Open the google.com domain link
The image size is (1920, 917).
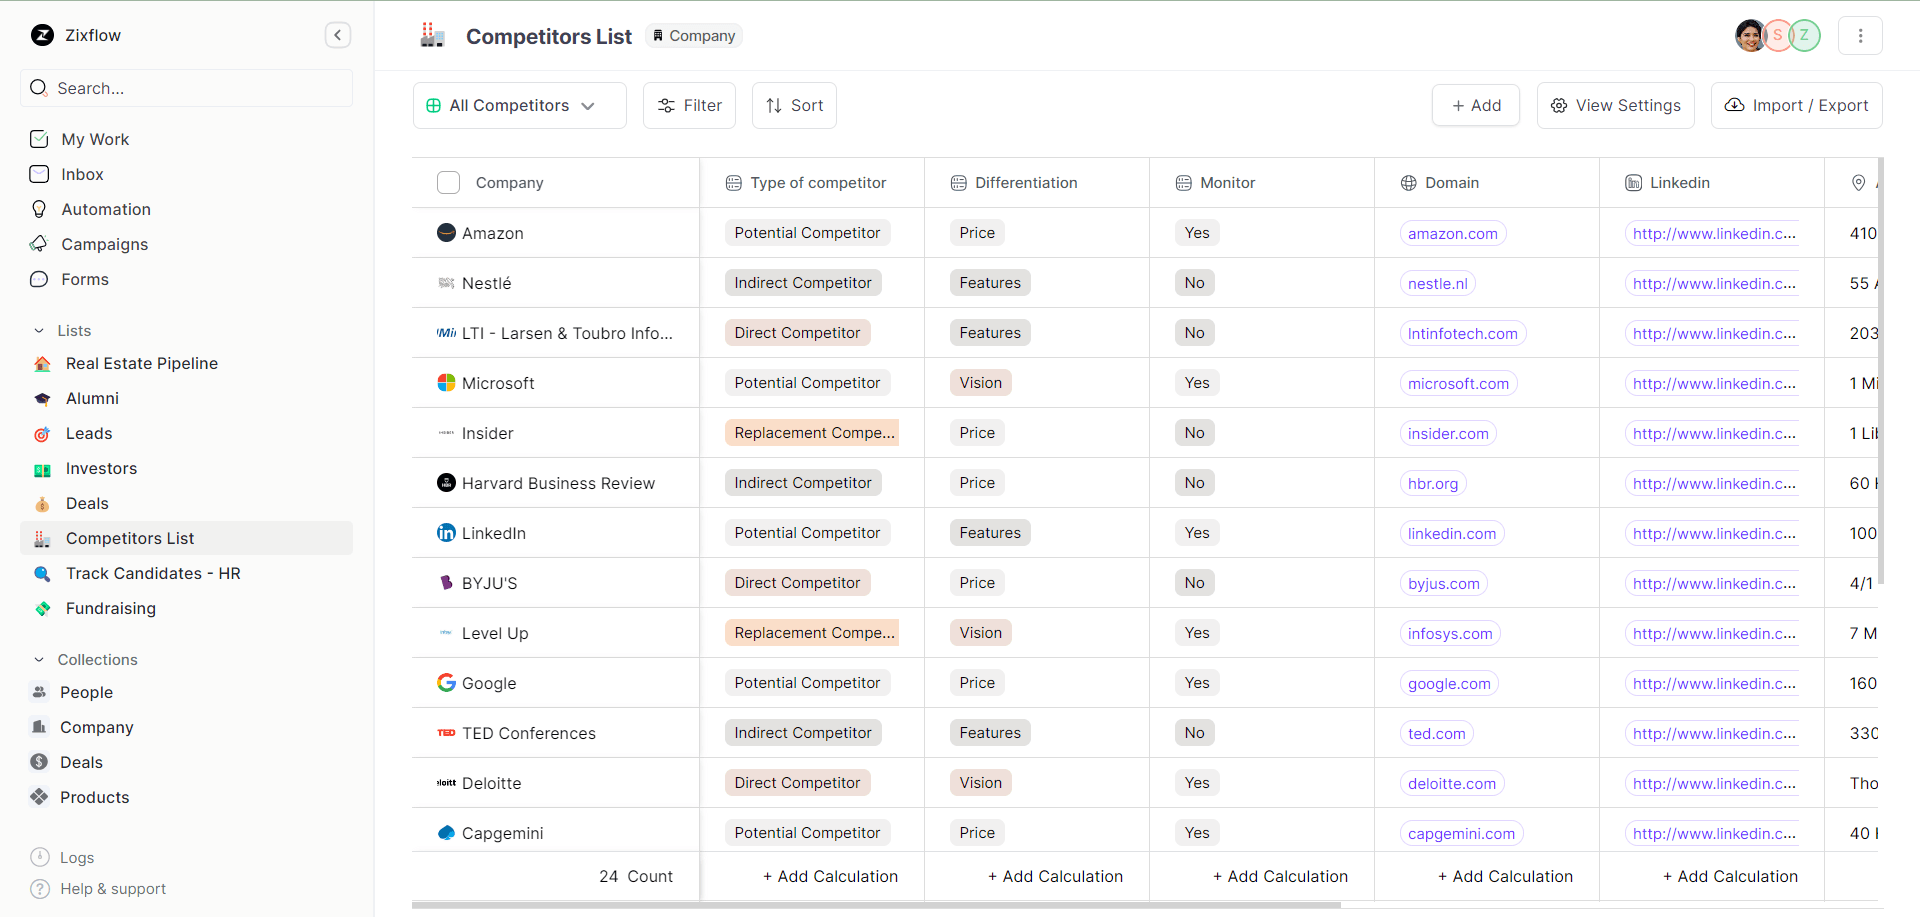[1449, 683]
